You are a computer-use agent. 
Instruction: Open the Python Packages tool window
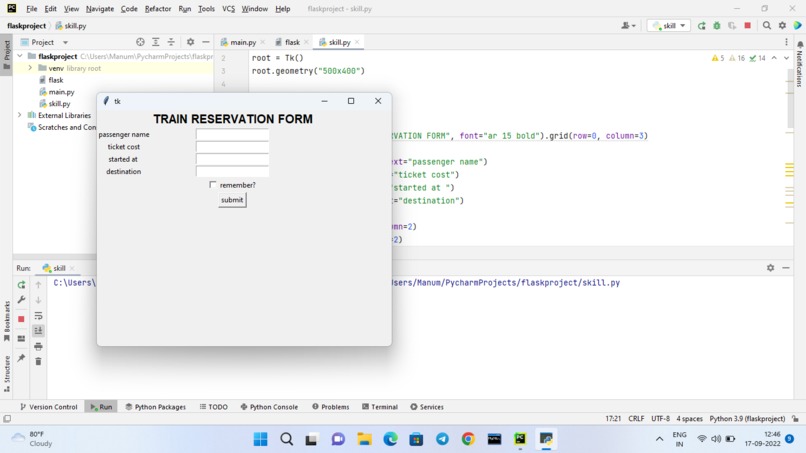(156, 407)
